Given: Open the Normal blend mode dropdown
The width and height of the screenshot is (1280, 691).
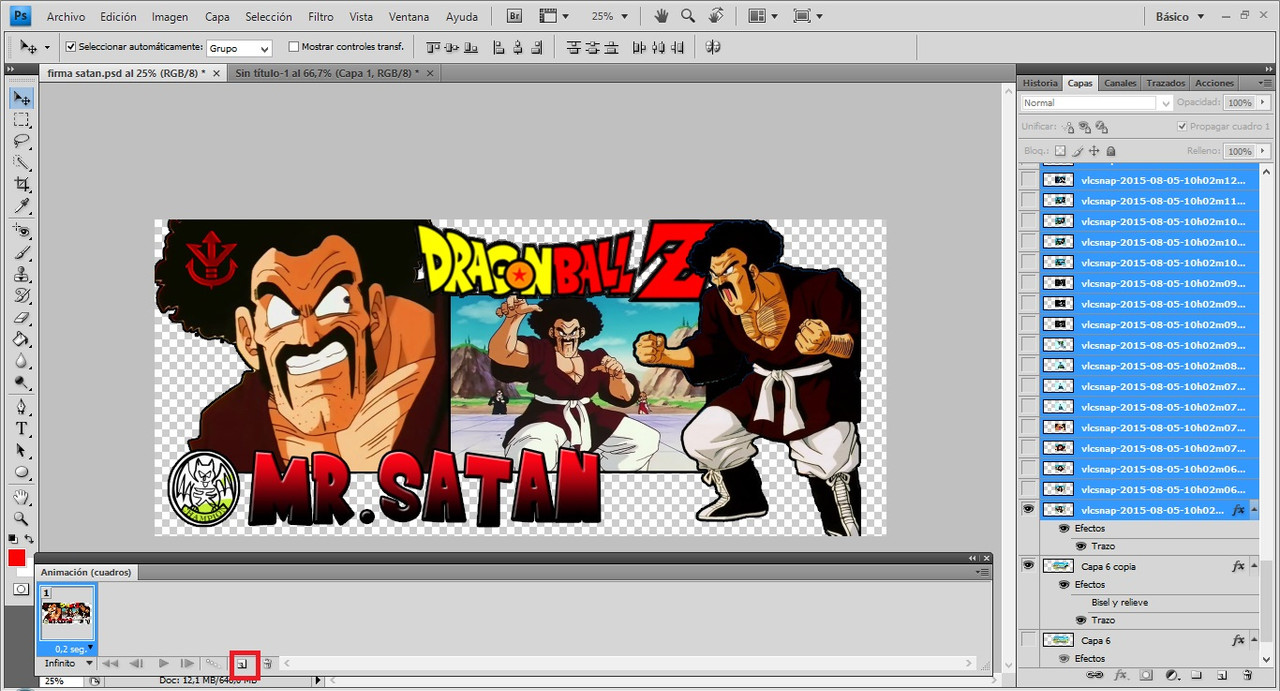Looking at the screenshot, I should pos(1097,103).
